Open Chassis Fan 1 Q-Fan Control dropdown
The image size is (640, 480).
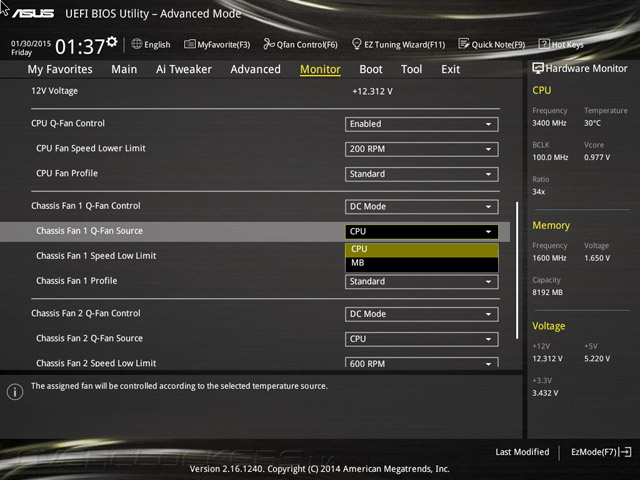coord(422,207)
